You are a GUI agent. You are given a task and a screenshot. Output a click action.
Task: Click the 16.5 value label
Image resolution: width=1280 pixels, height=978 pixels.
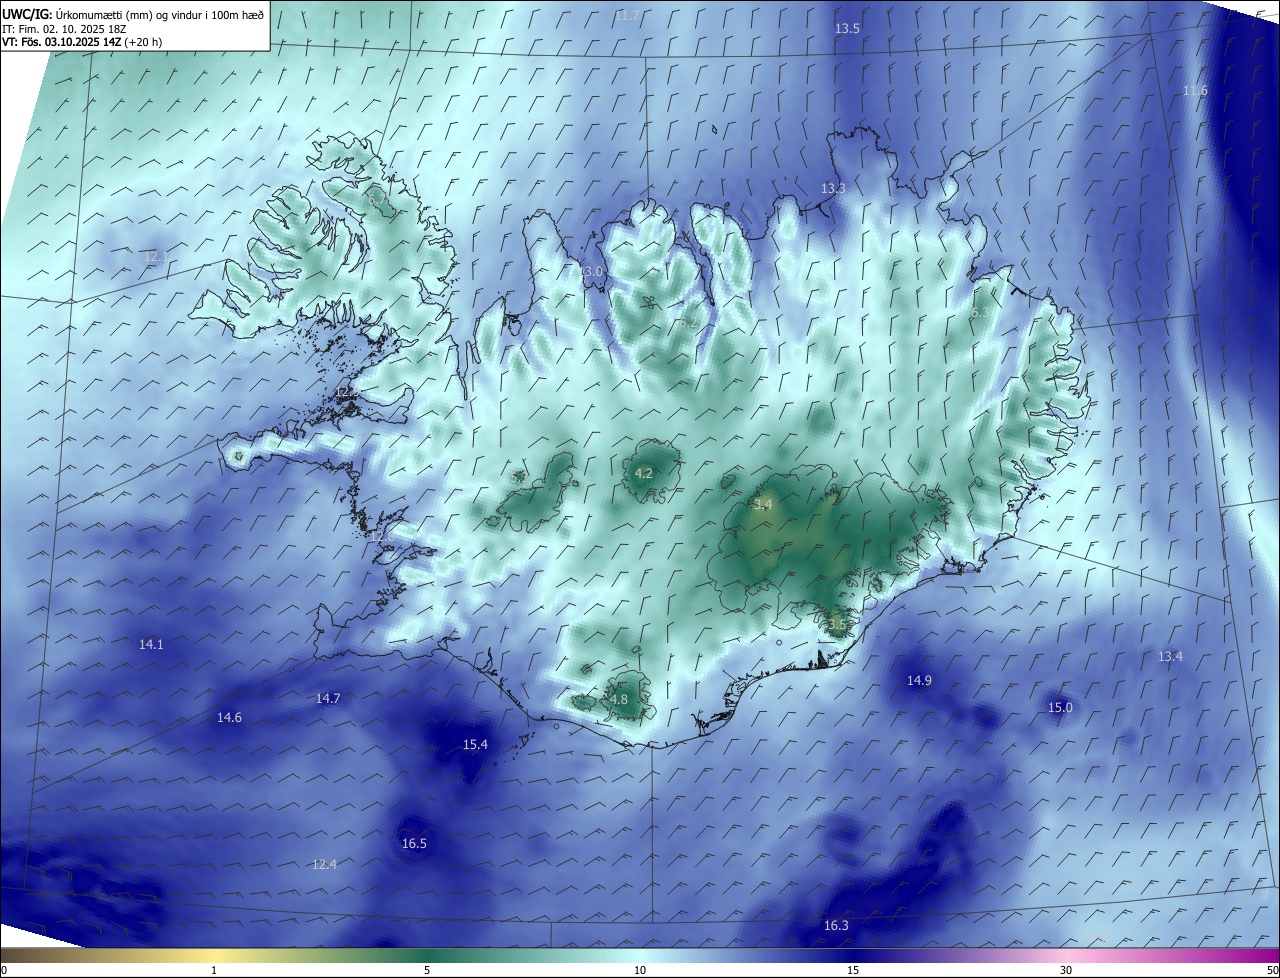tap(414, 844)
